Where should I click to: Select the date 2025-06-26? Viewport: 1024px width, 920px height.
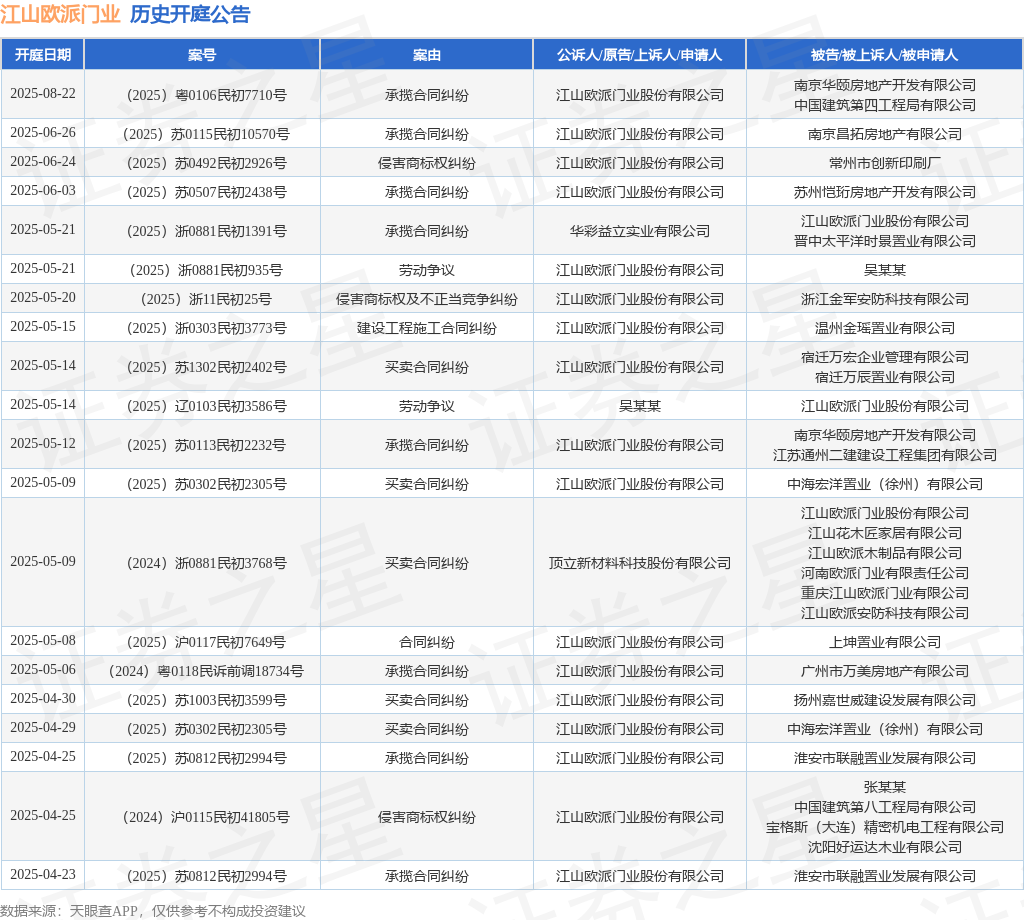click(x=43, y=133)
